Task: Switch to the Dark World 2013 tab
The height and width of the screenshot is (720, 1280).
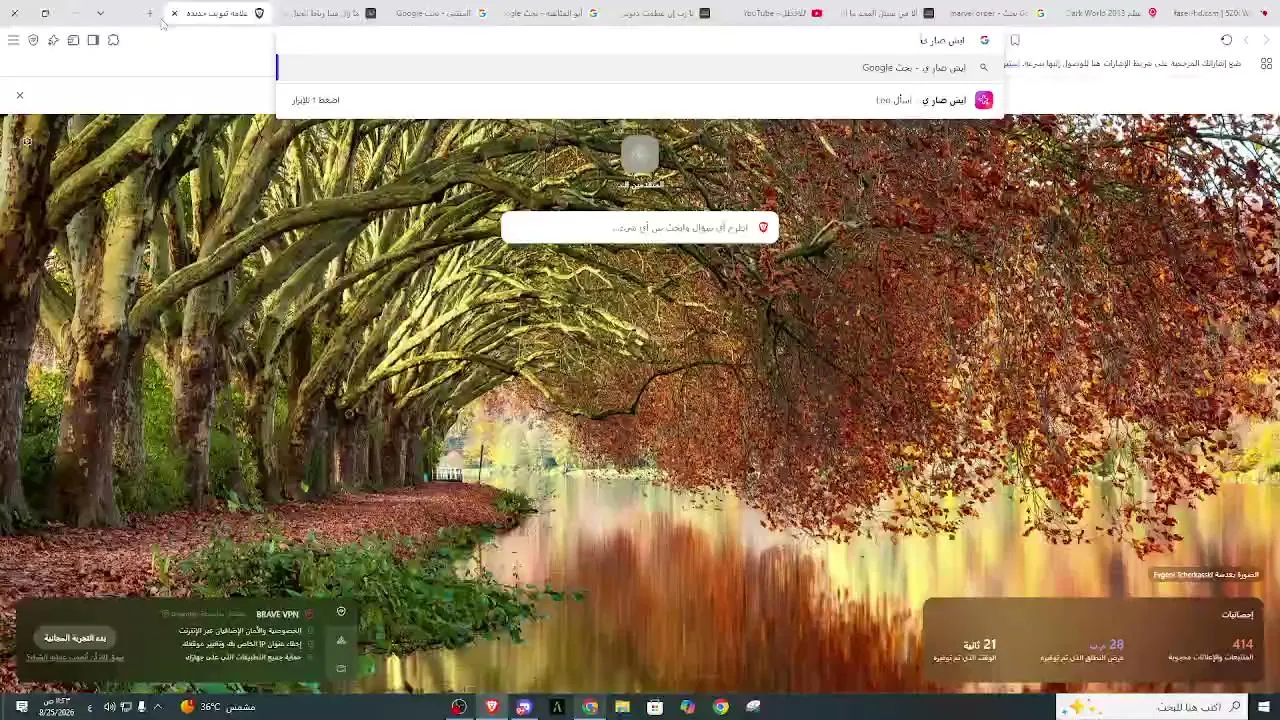Action: (1108, 13)
